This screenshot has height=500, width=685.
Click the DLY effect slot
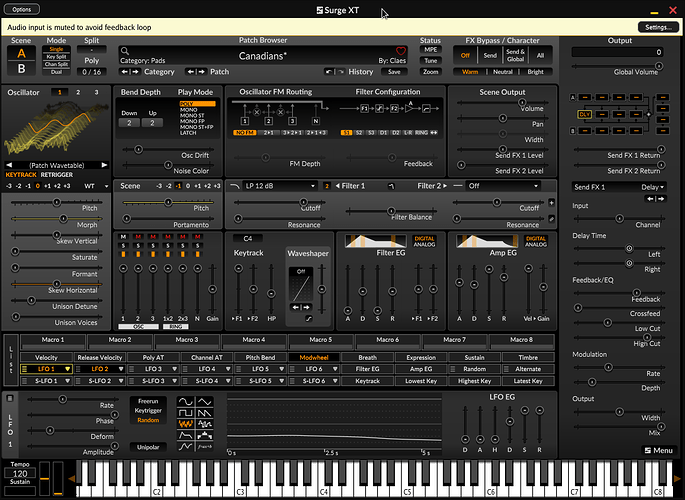pos(584,114)
